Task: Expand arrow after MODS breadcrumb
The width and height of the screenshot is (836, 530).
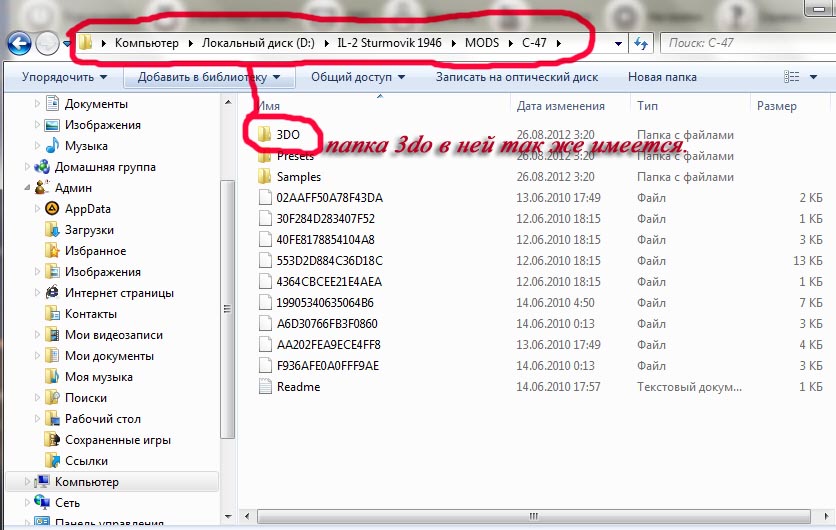Action: [511, 44]
